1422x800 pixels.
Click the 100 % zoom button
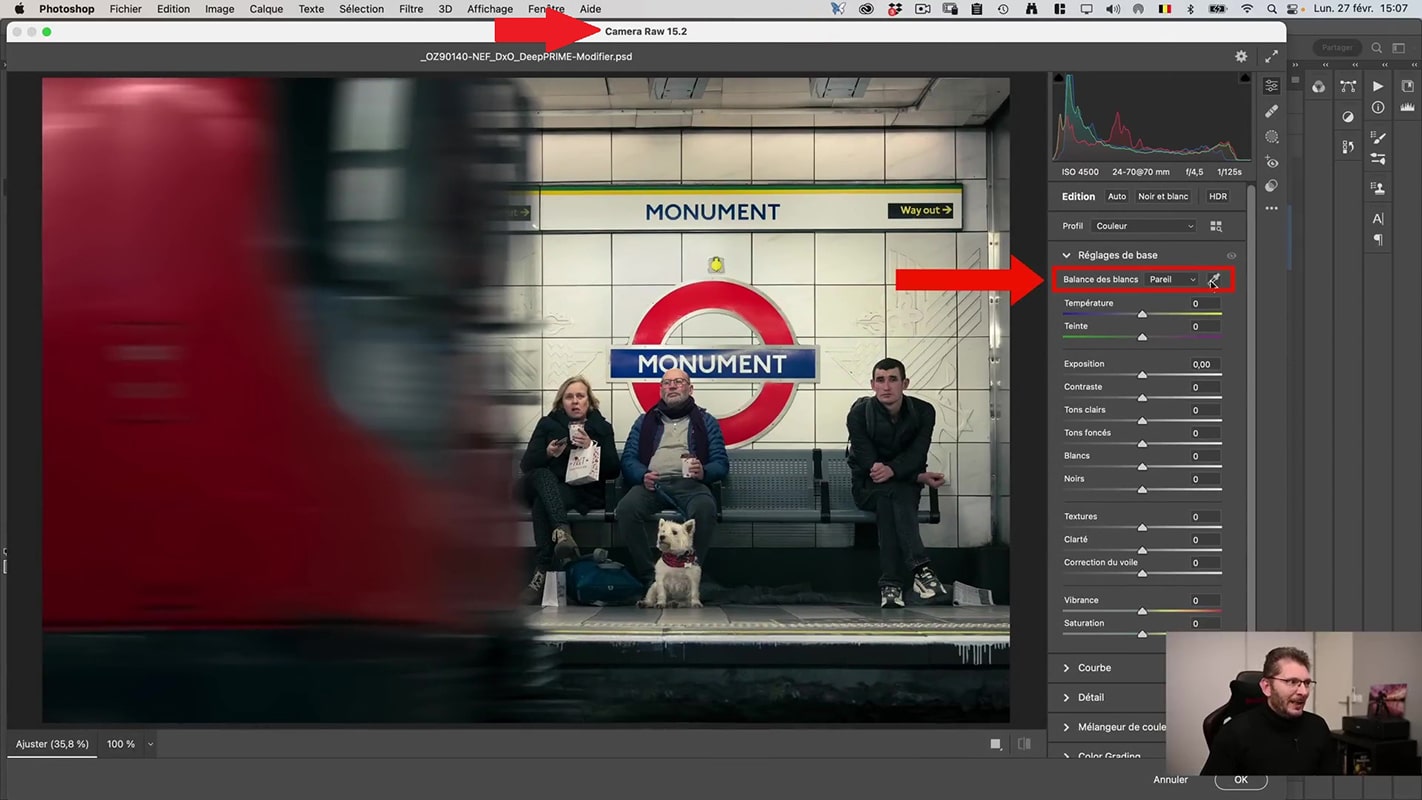click(x=121, y=744)
